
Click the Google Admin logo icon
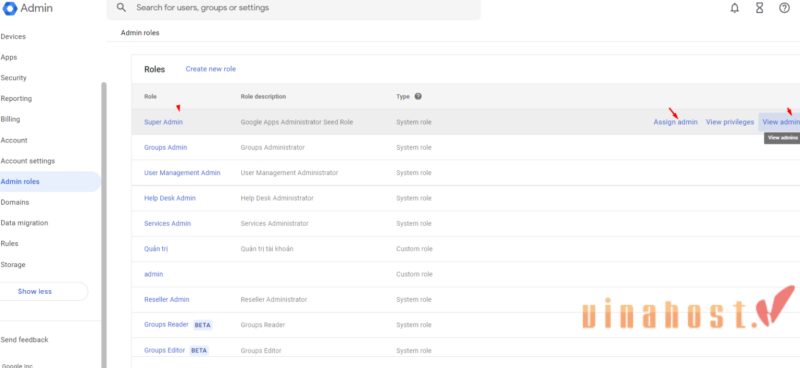10,8
